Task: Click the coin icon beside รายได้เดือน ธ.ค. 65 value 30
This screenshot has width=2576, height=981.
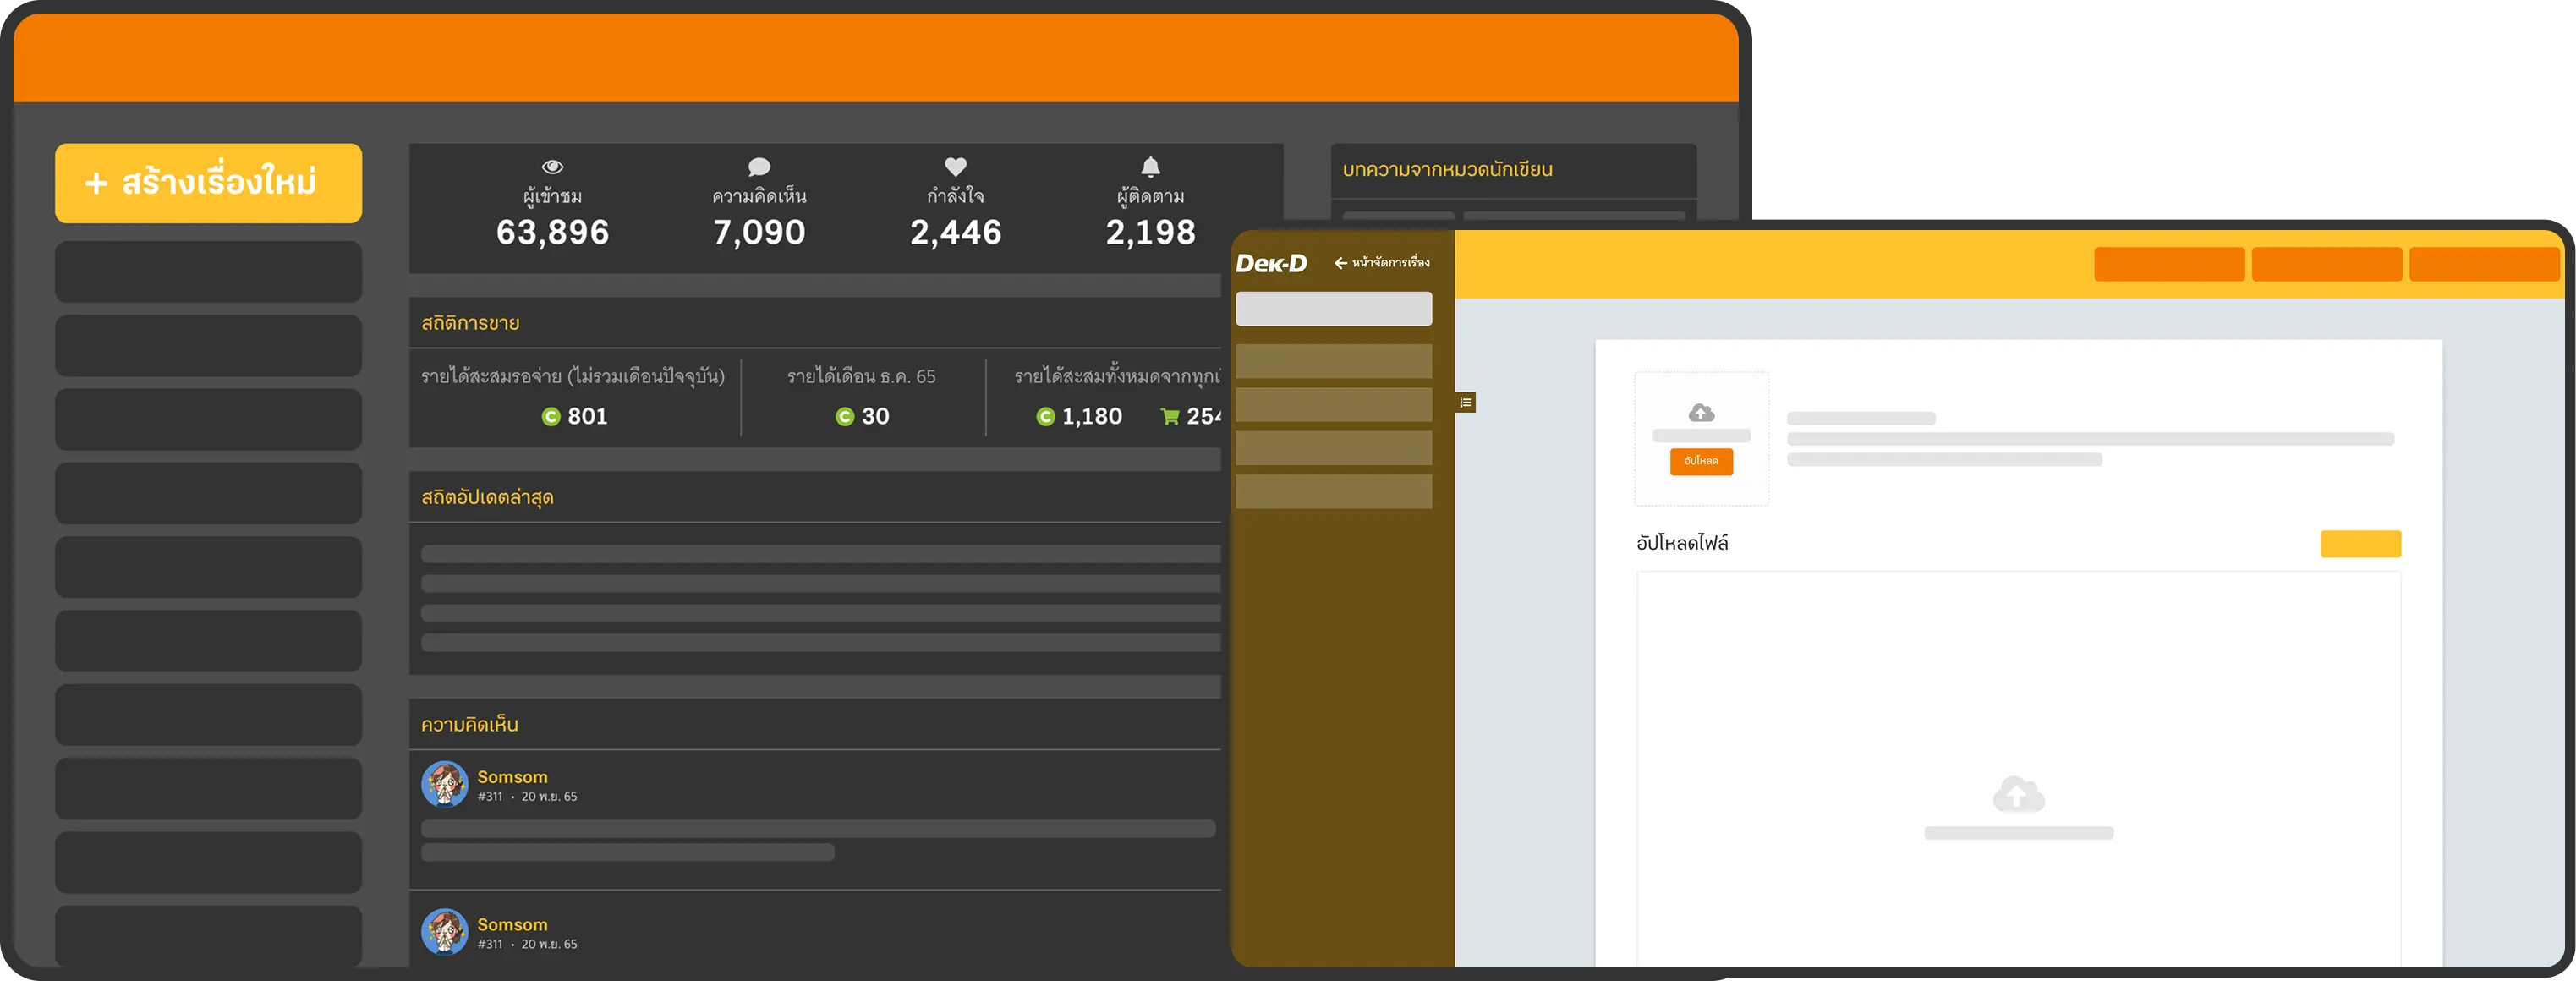Action: (845, 417)
